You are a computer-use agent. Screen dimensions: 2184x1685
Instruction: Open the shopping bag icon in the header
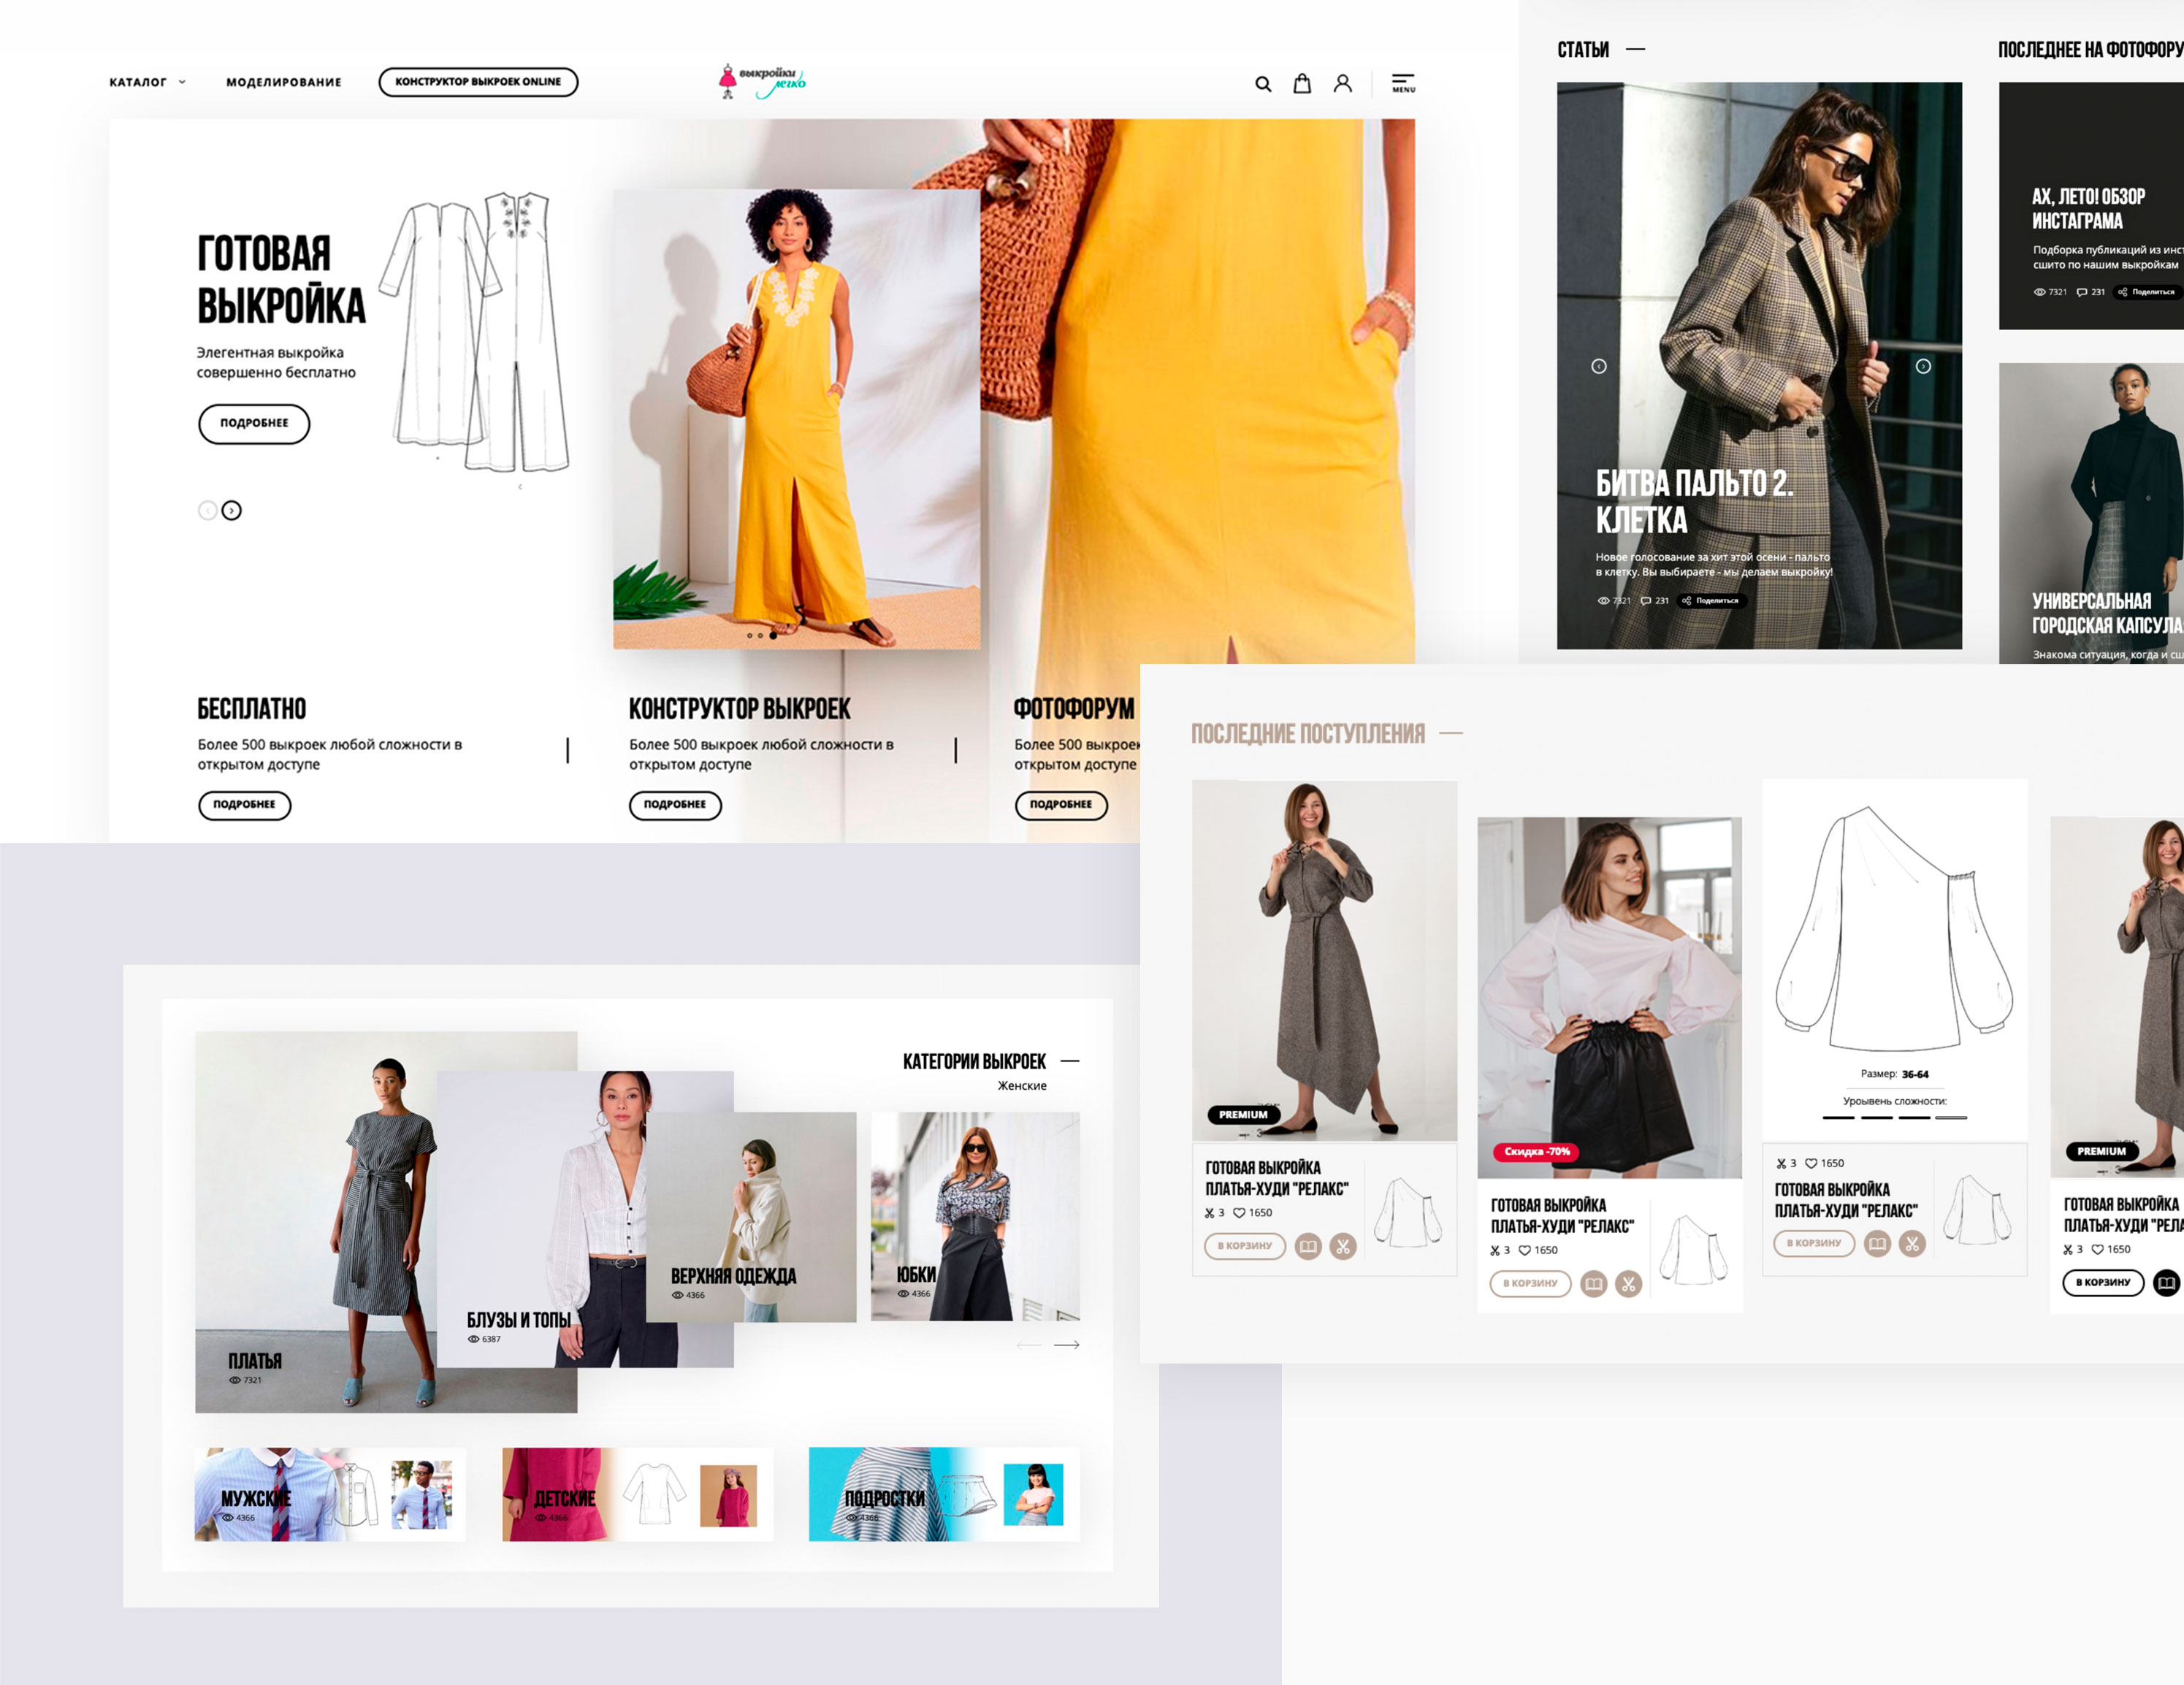click(x=1302, y=83)
